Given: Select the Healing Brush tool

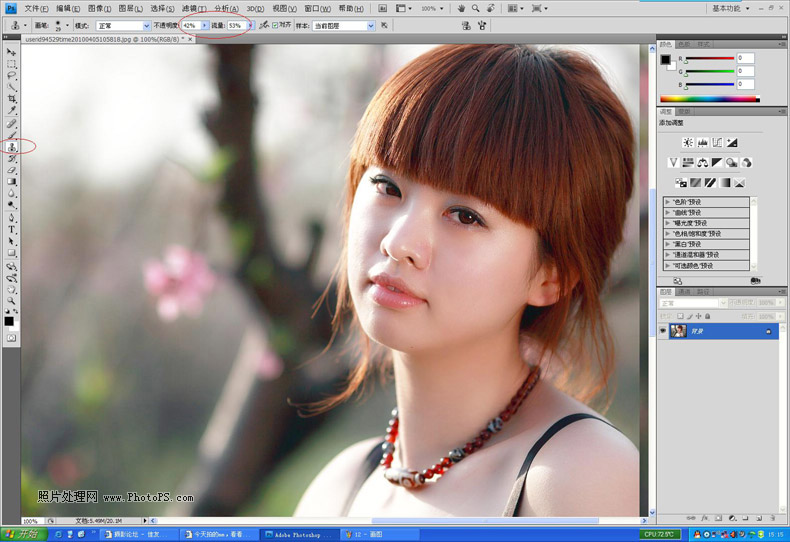Looking at the screenshot, I should click(11, 123).
